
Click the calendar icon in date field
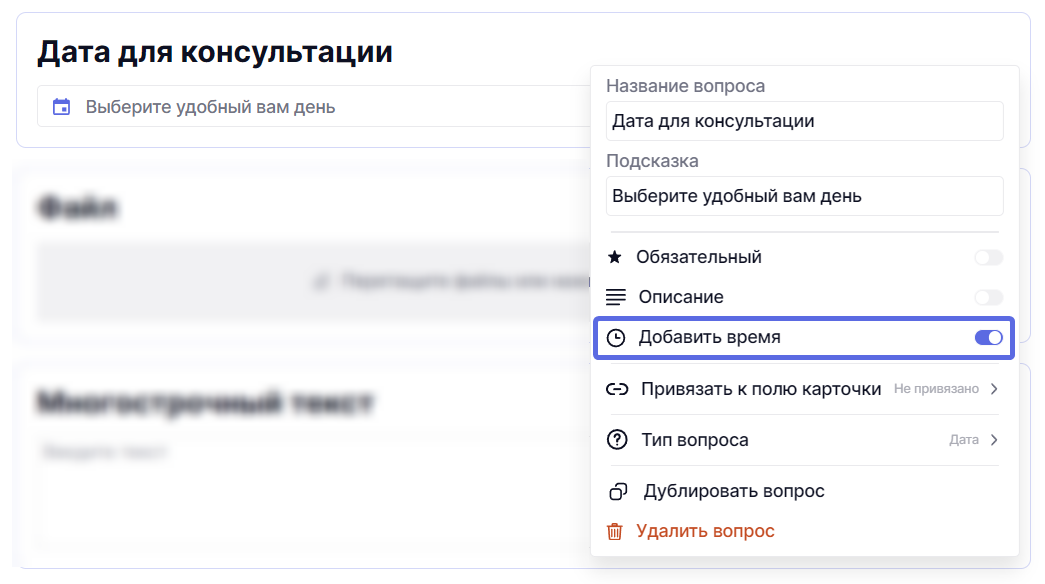tap(62, 107)
